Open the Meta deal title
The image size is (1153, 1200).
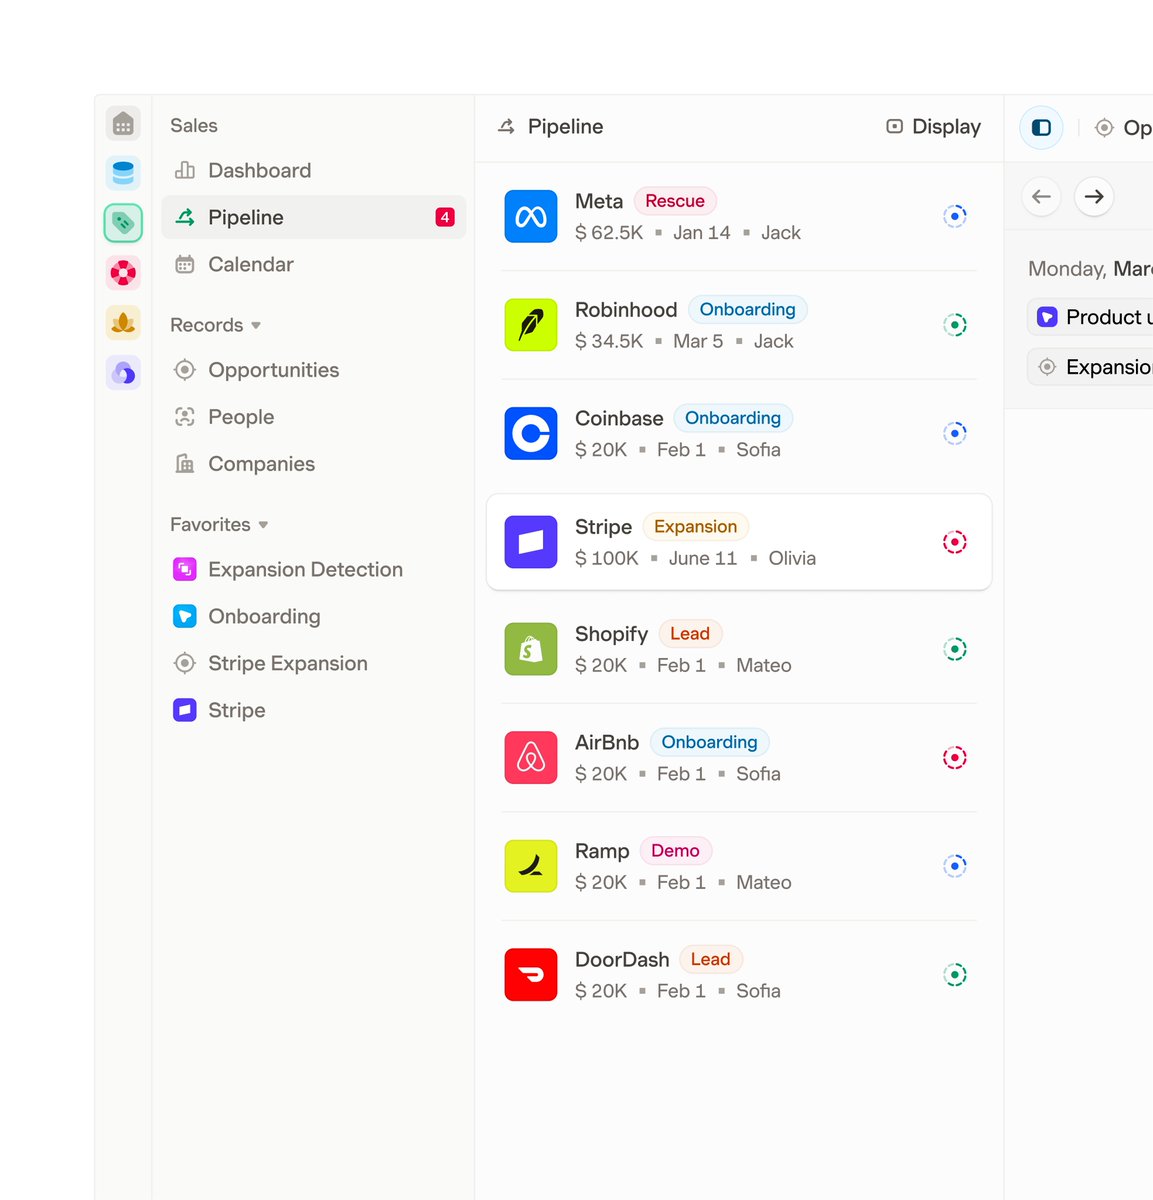pos(599,201)
